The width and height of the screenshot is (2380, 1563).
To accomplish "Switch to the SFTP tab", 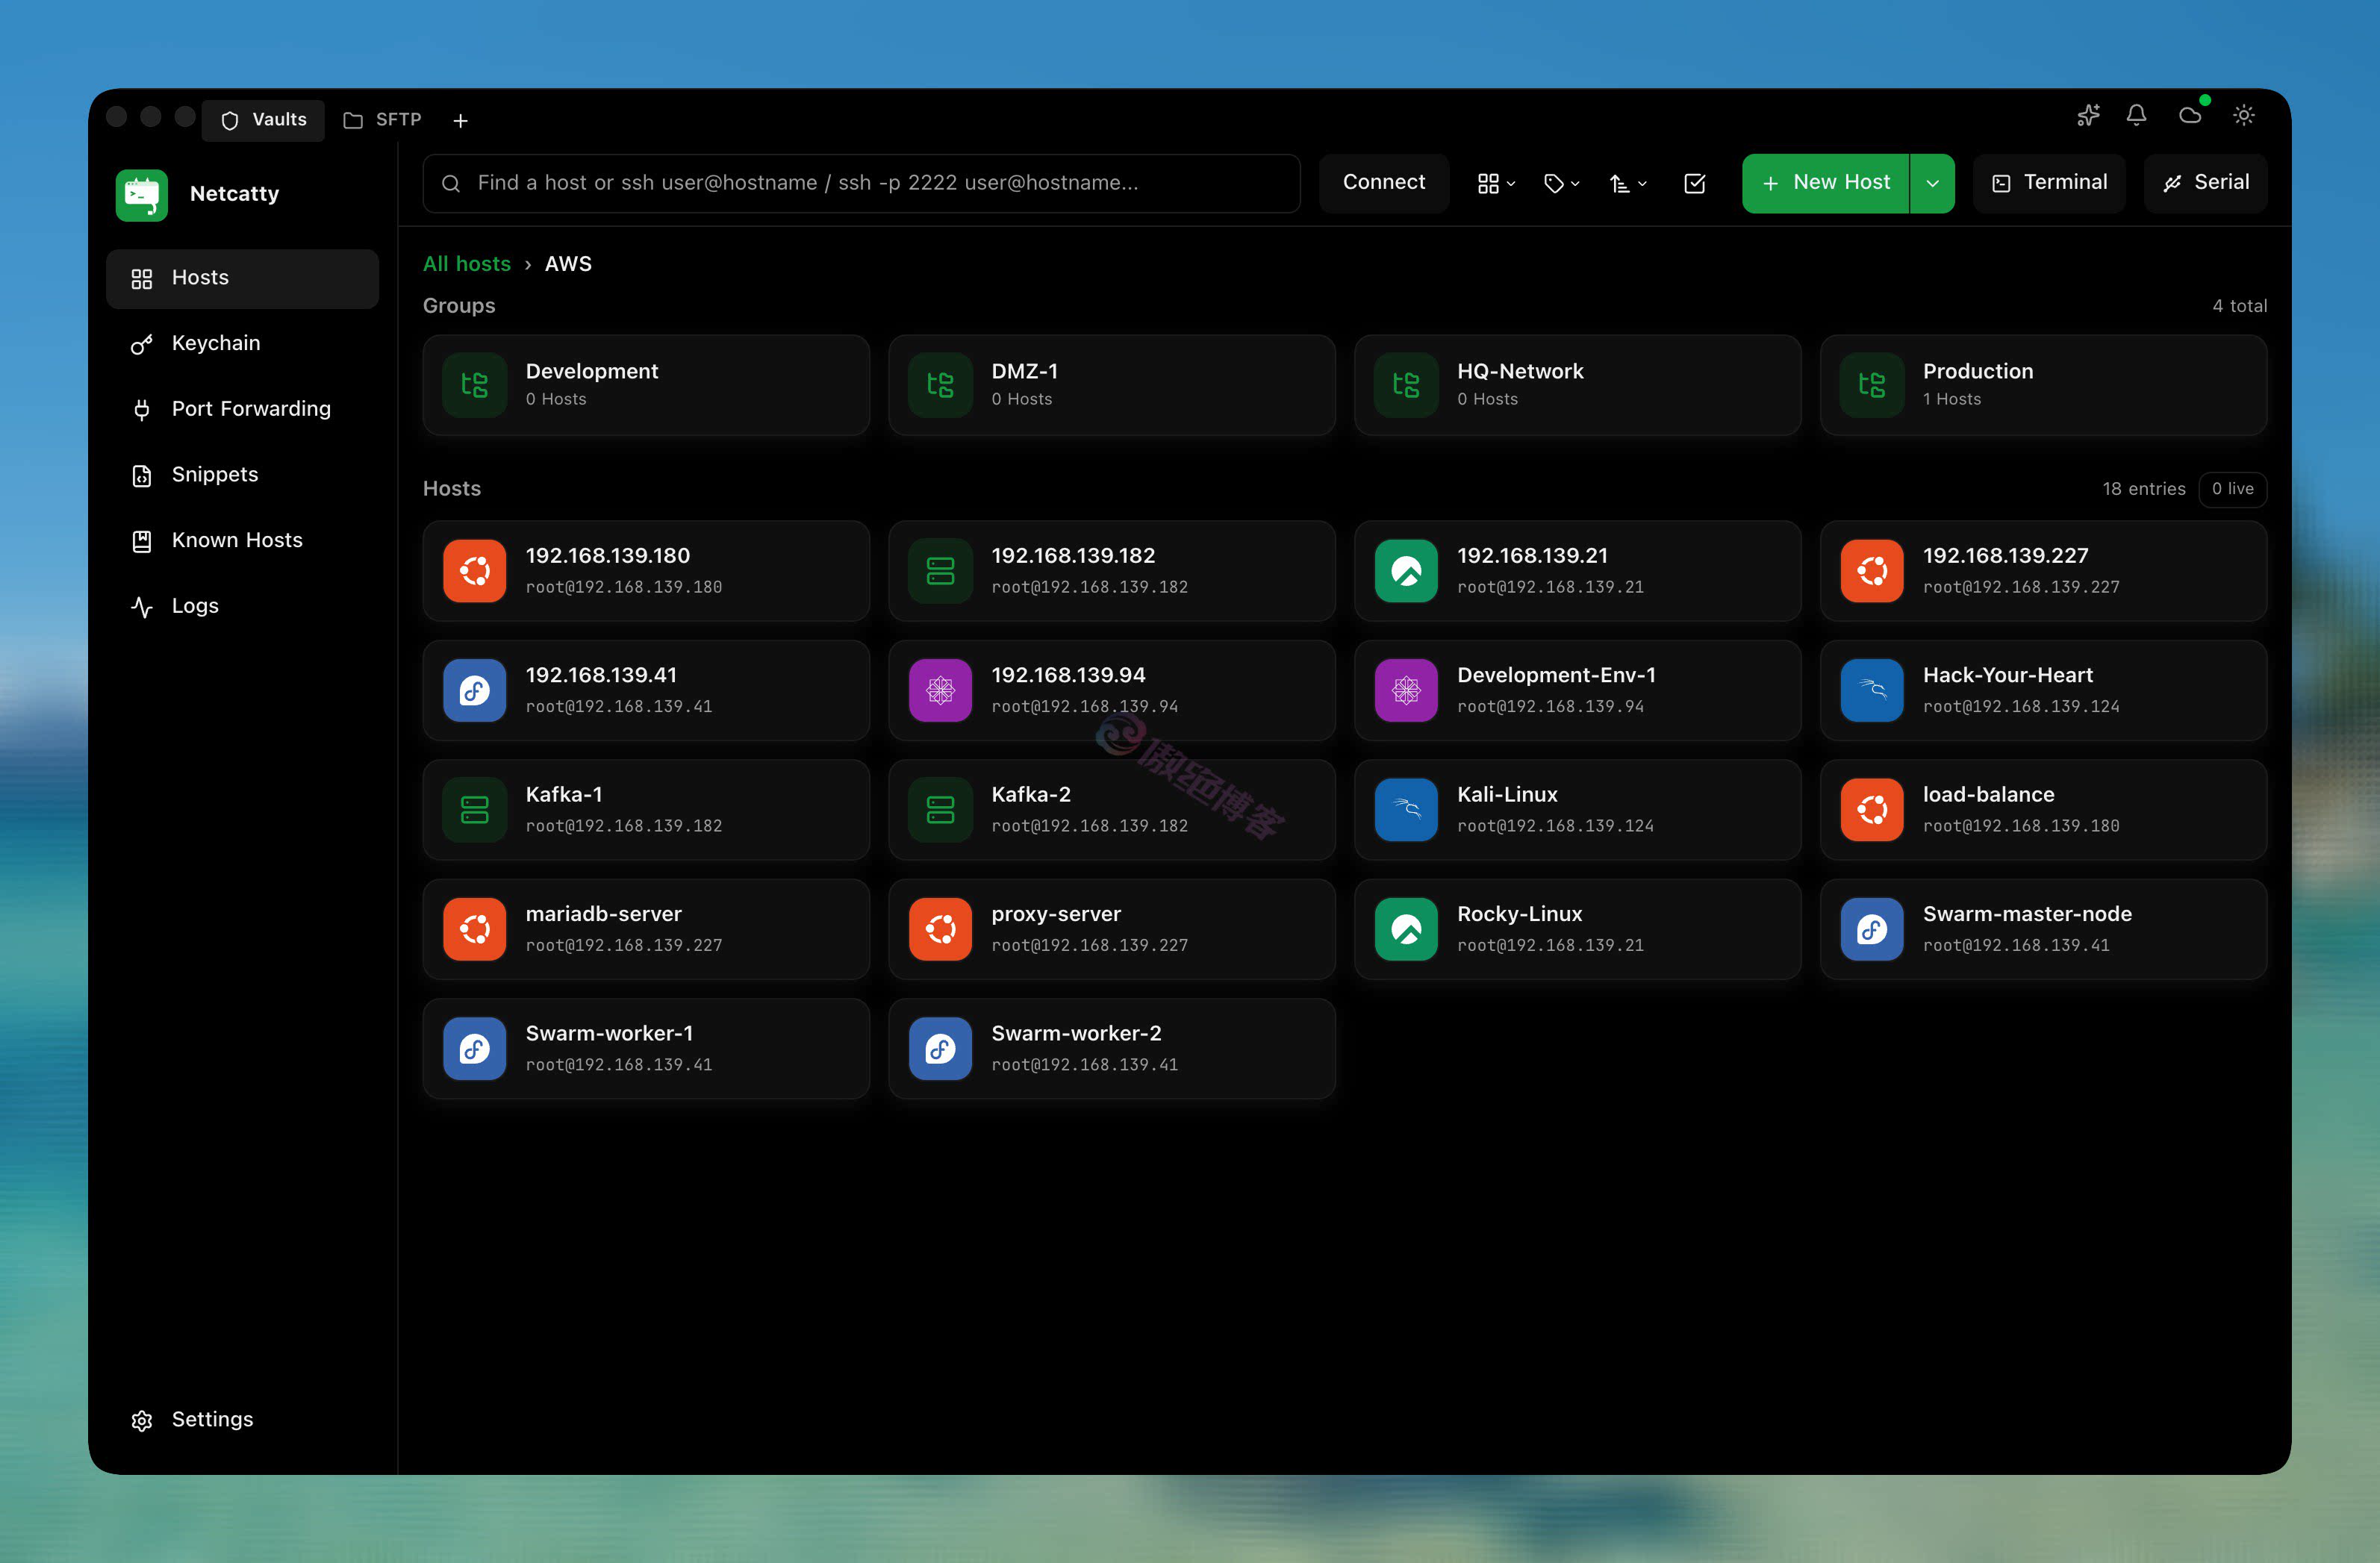I will pos(381,119).
